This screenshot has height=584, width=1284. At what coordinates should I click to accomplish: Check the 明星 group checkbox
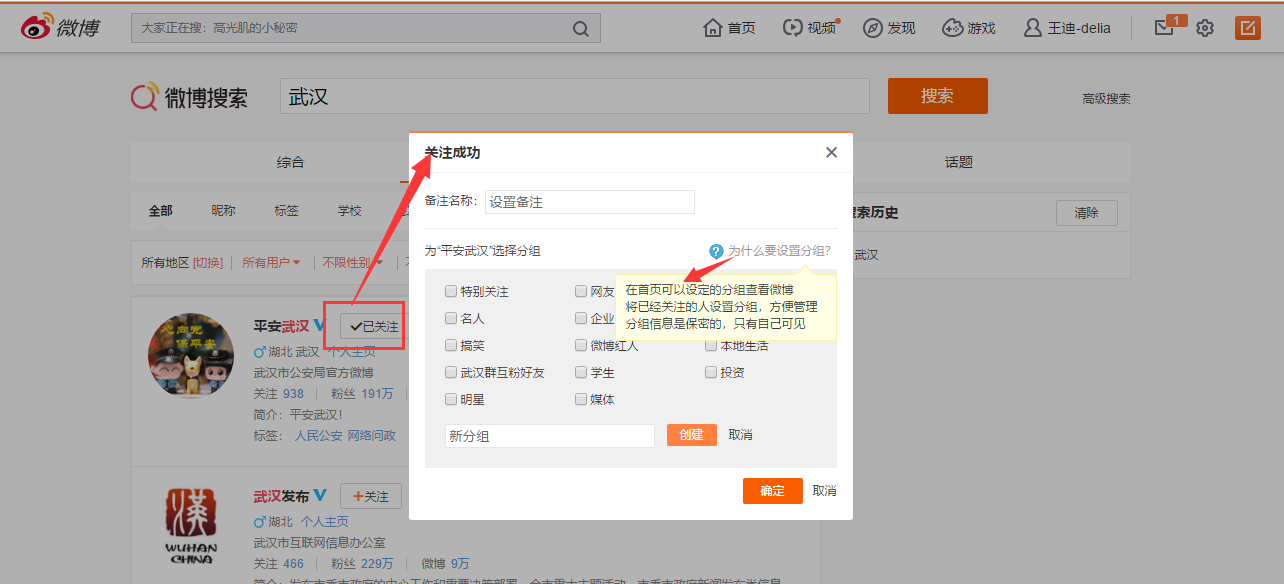coord(451,400)
